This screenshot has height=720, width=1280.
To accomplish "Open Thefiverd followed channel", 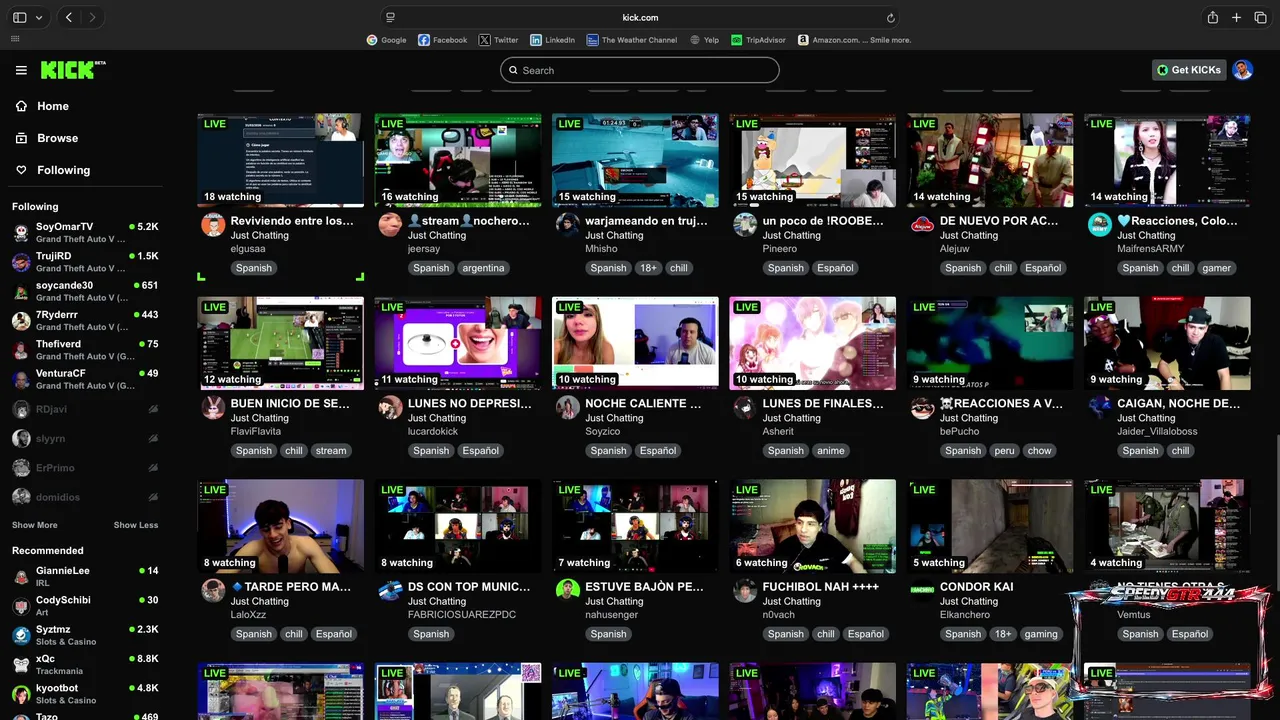I will 85,350.
